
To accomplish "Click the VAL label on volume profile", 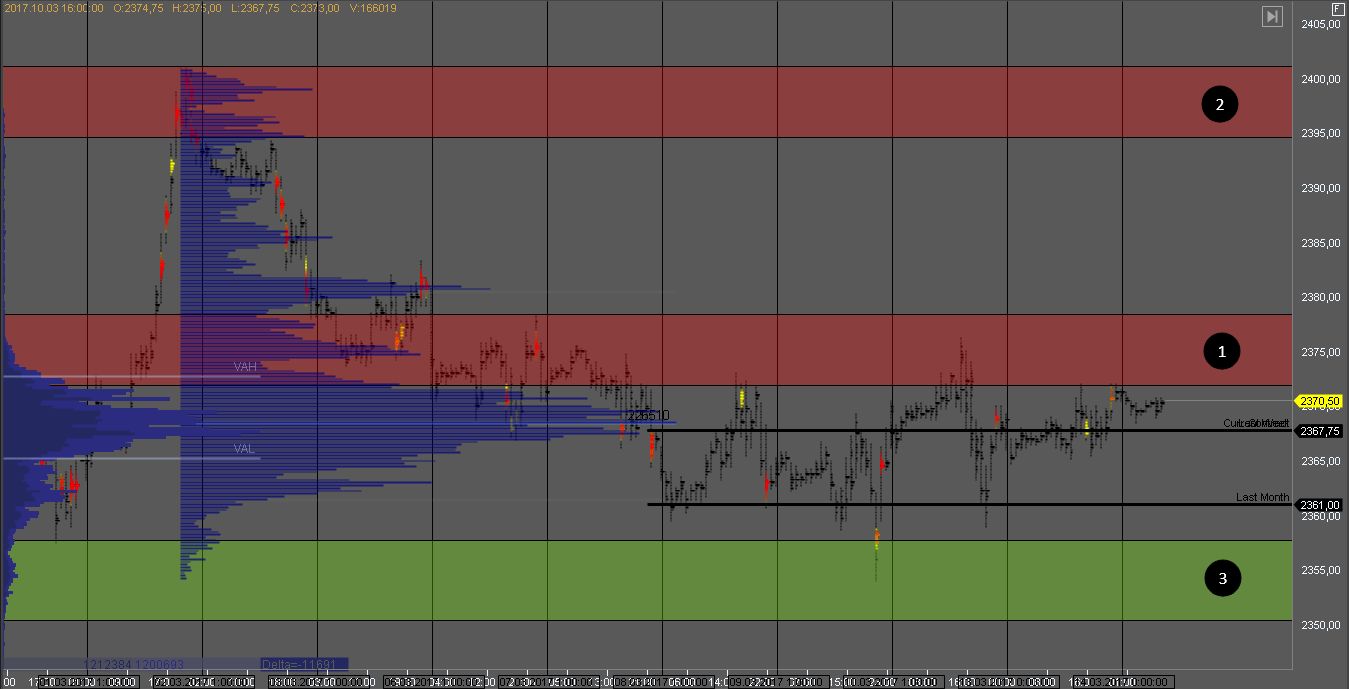I will coord(245,449).
